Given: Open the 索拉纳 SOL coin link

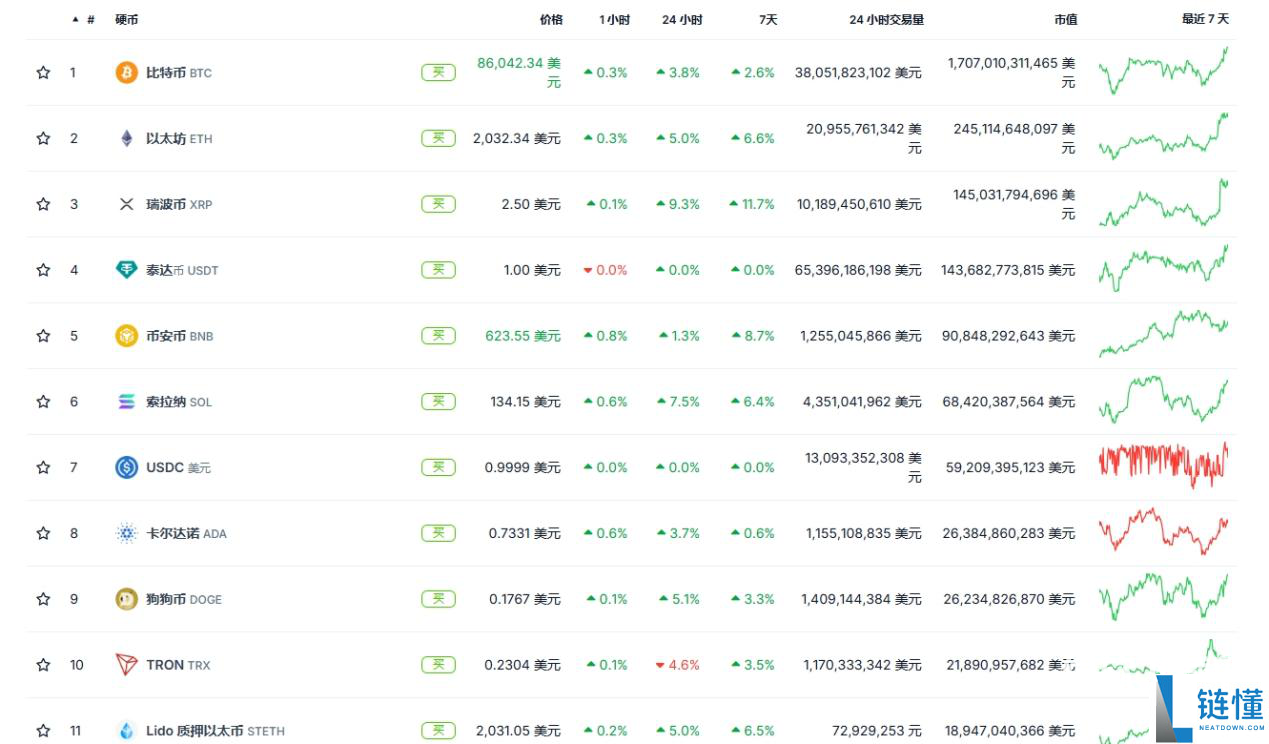Looking at the screenshot, I should pyautogui.click(x=179, y=403).
